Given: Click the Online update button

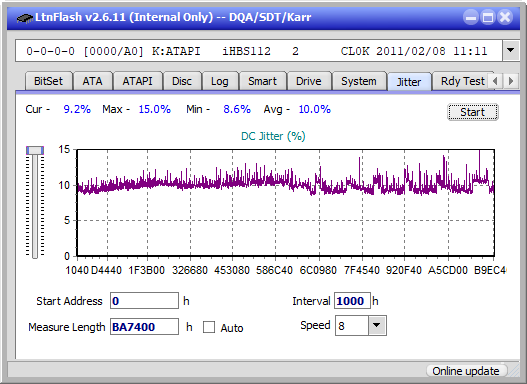Looking at the screenshot, I should click(x=466, y=371).
